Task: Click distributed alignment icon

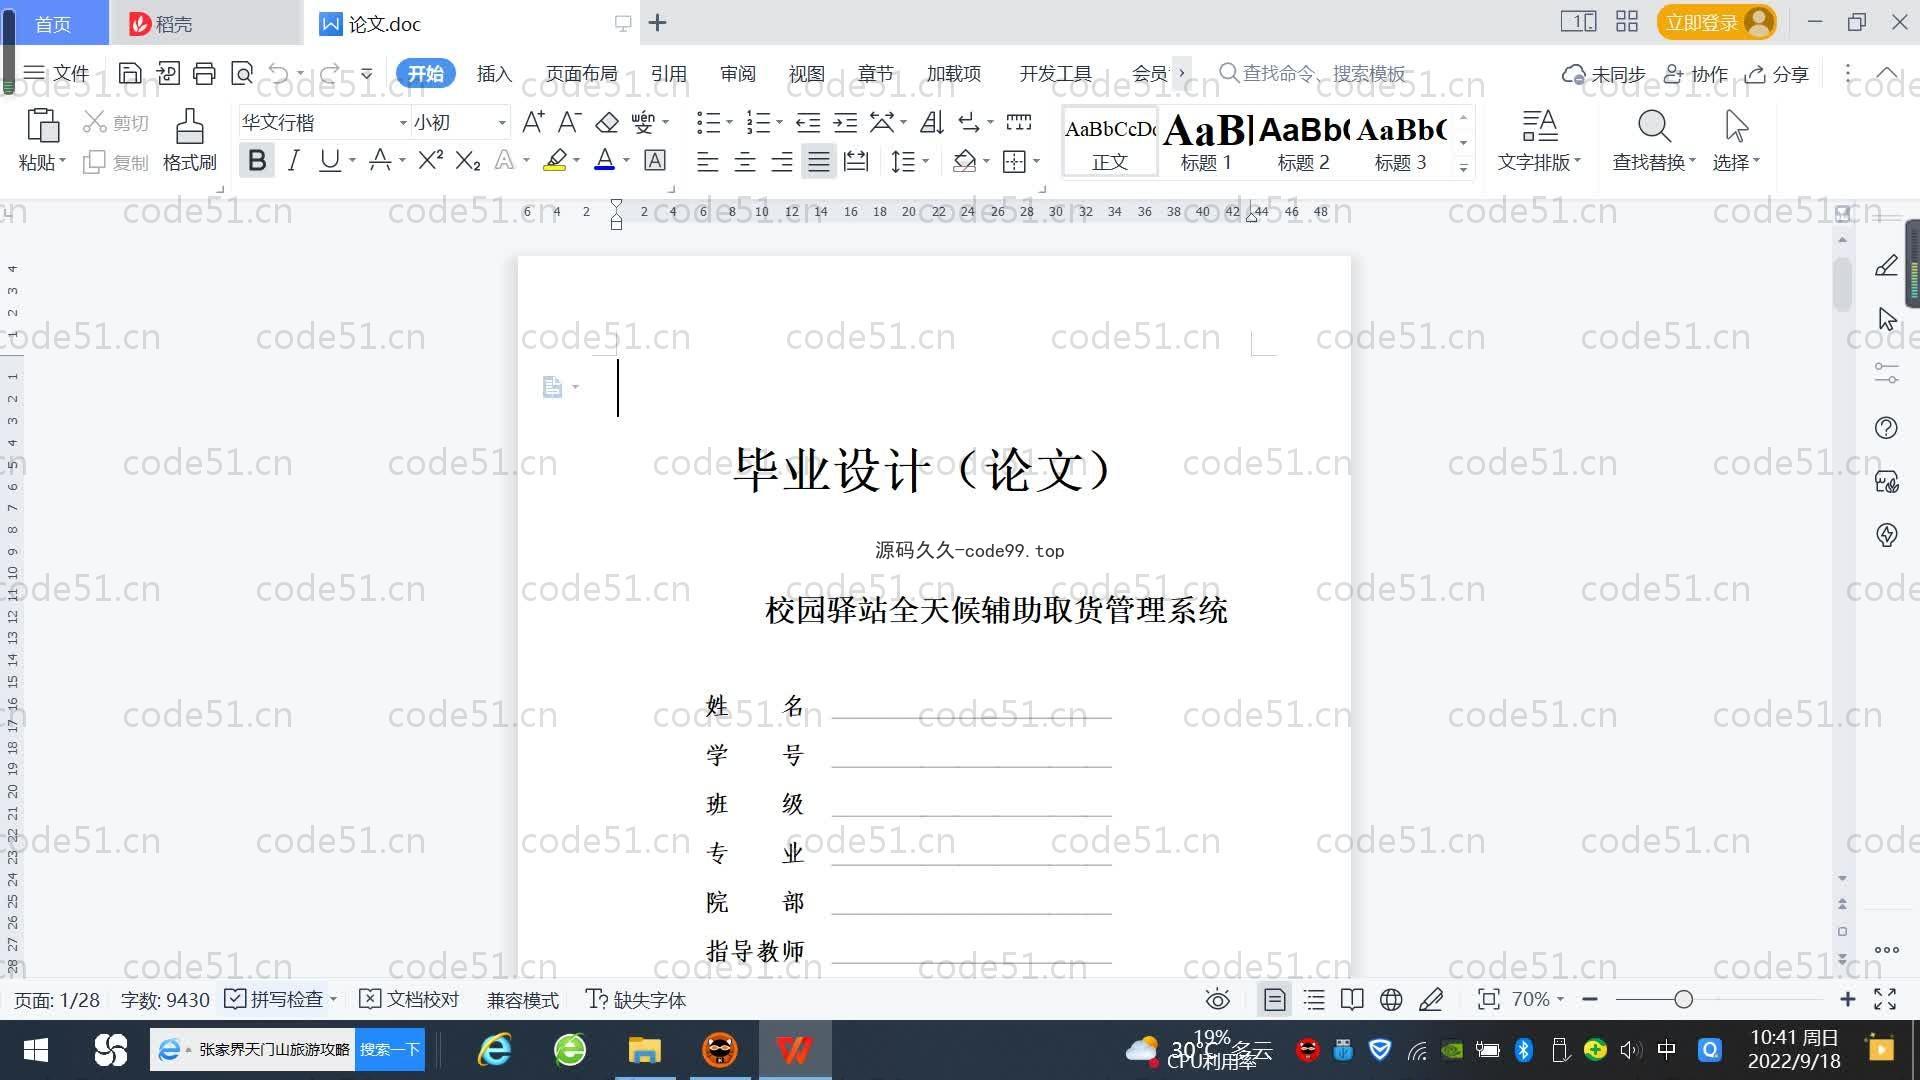Action: (x=856, y=161)
